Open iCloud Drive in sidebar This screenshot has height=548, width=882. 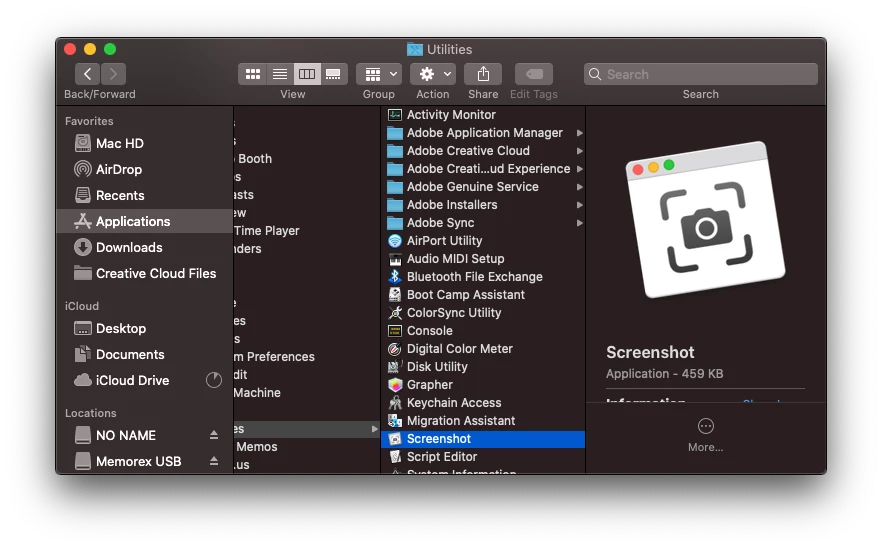coord(145,380)
